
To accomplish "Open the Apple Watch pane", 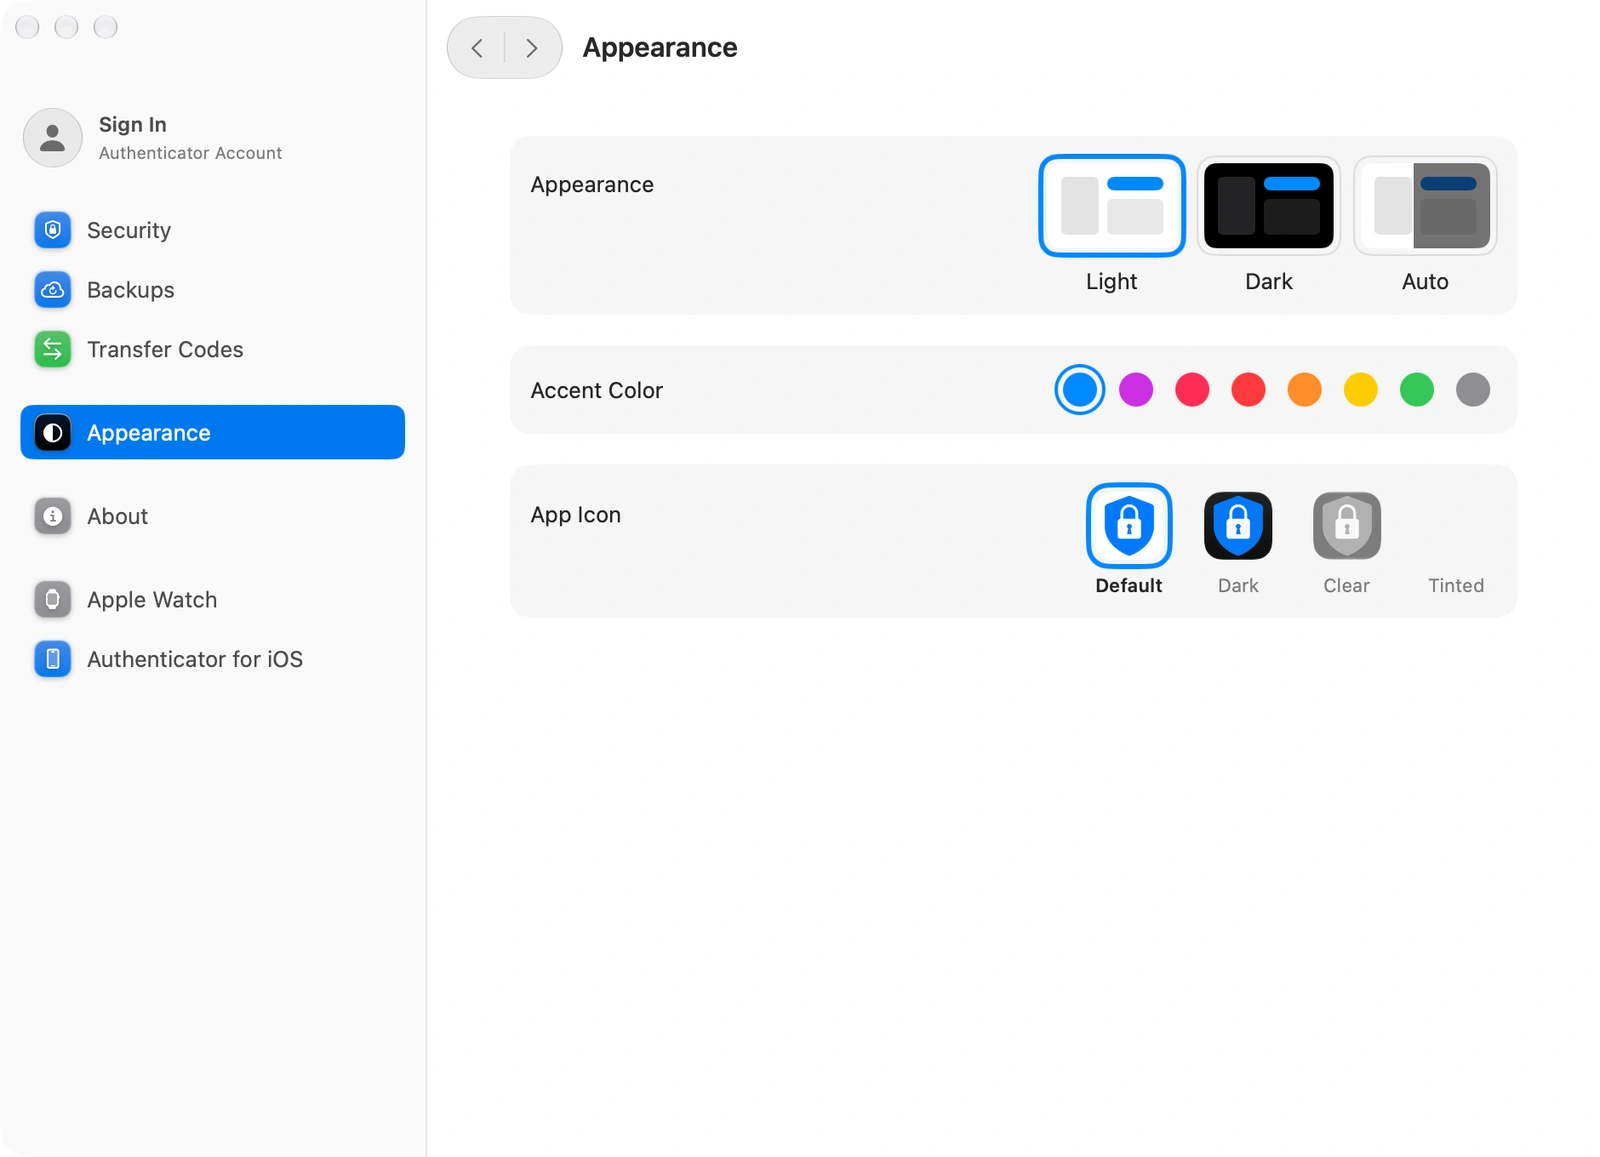I will click(212, 600).
